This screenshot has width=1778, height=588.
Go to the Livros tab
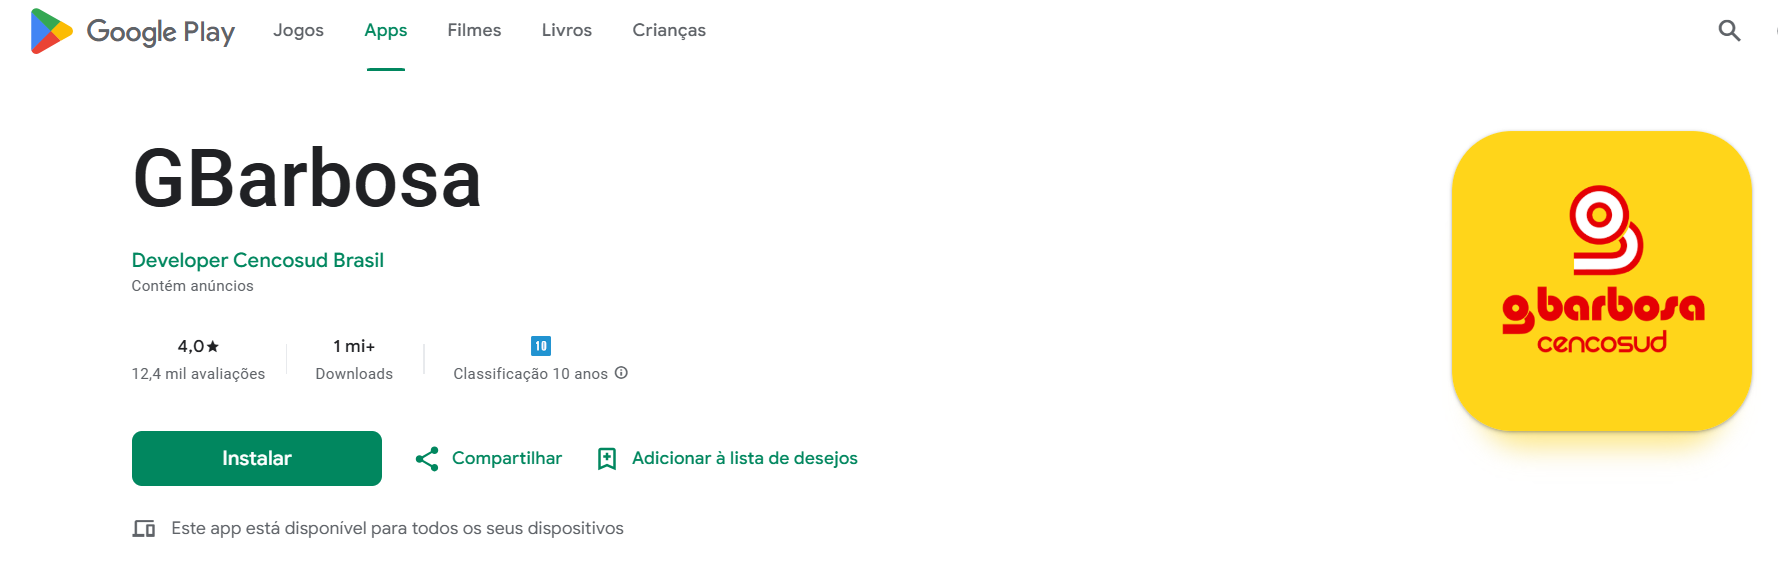click(x=566, y=30)
